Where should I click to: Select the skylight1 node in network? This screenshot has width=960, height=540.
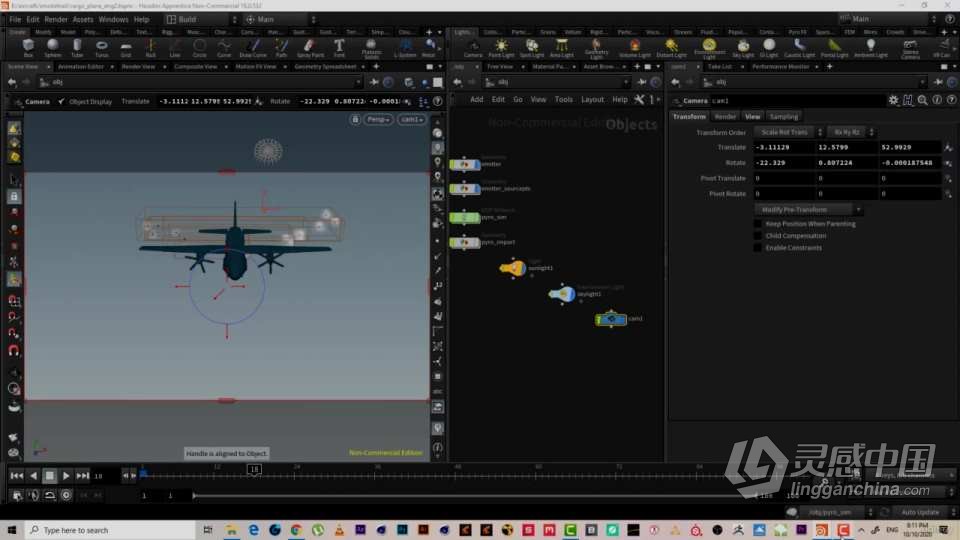(x=562, y=294)
